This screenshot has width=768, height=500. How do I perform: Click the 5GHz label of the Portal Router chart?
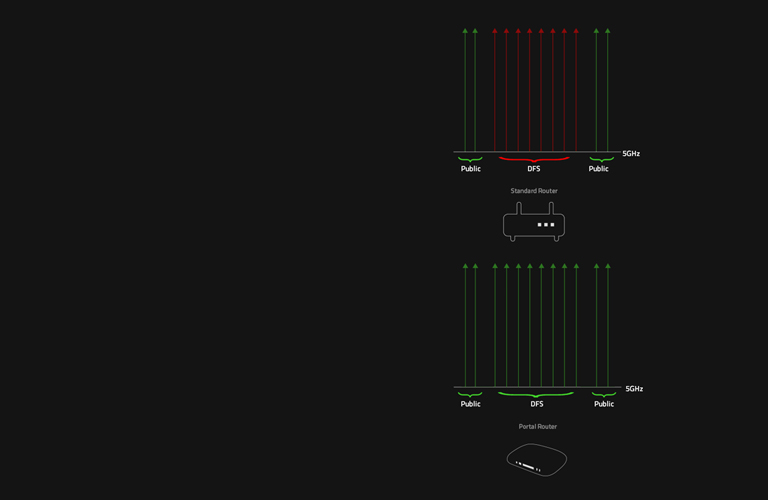click(634, 389)
